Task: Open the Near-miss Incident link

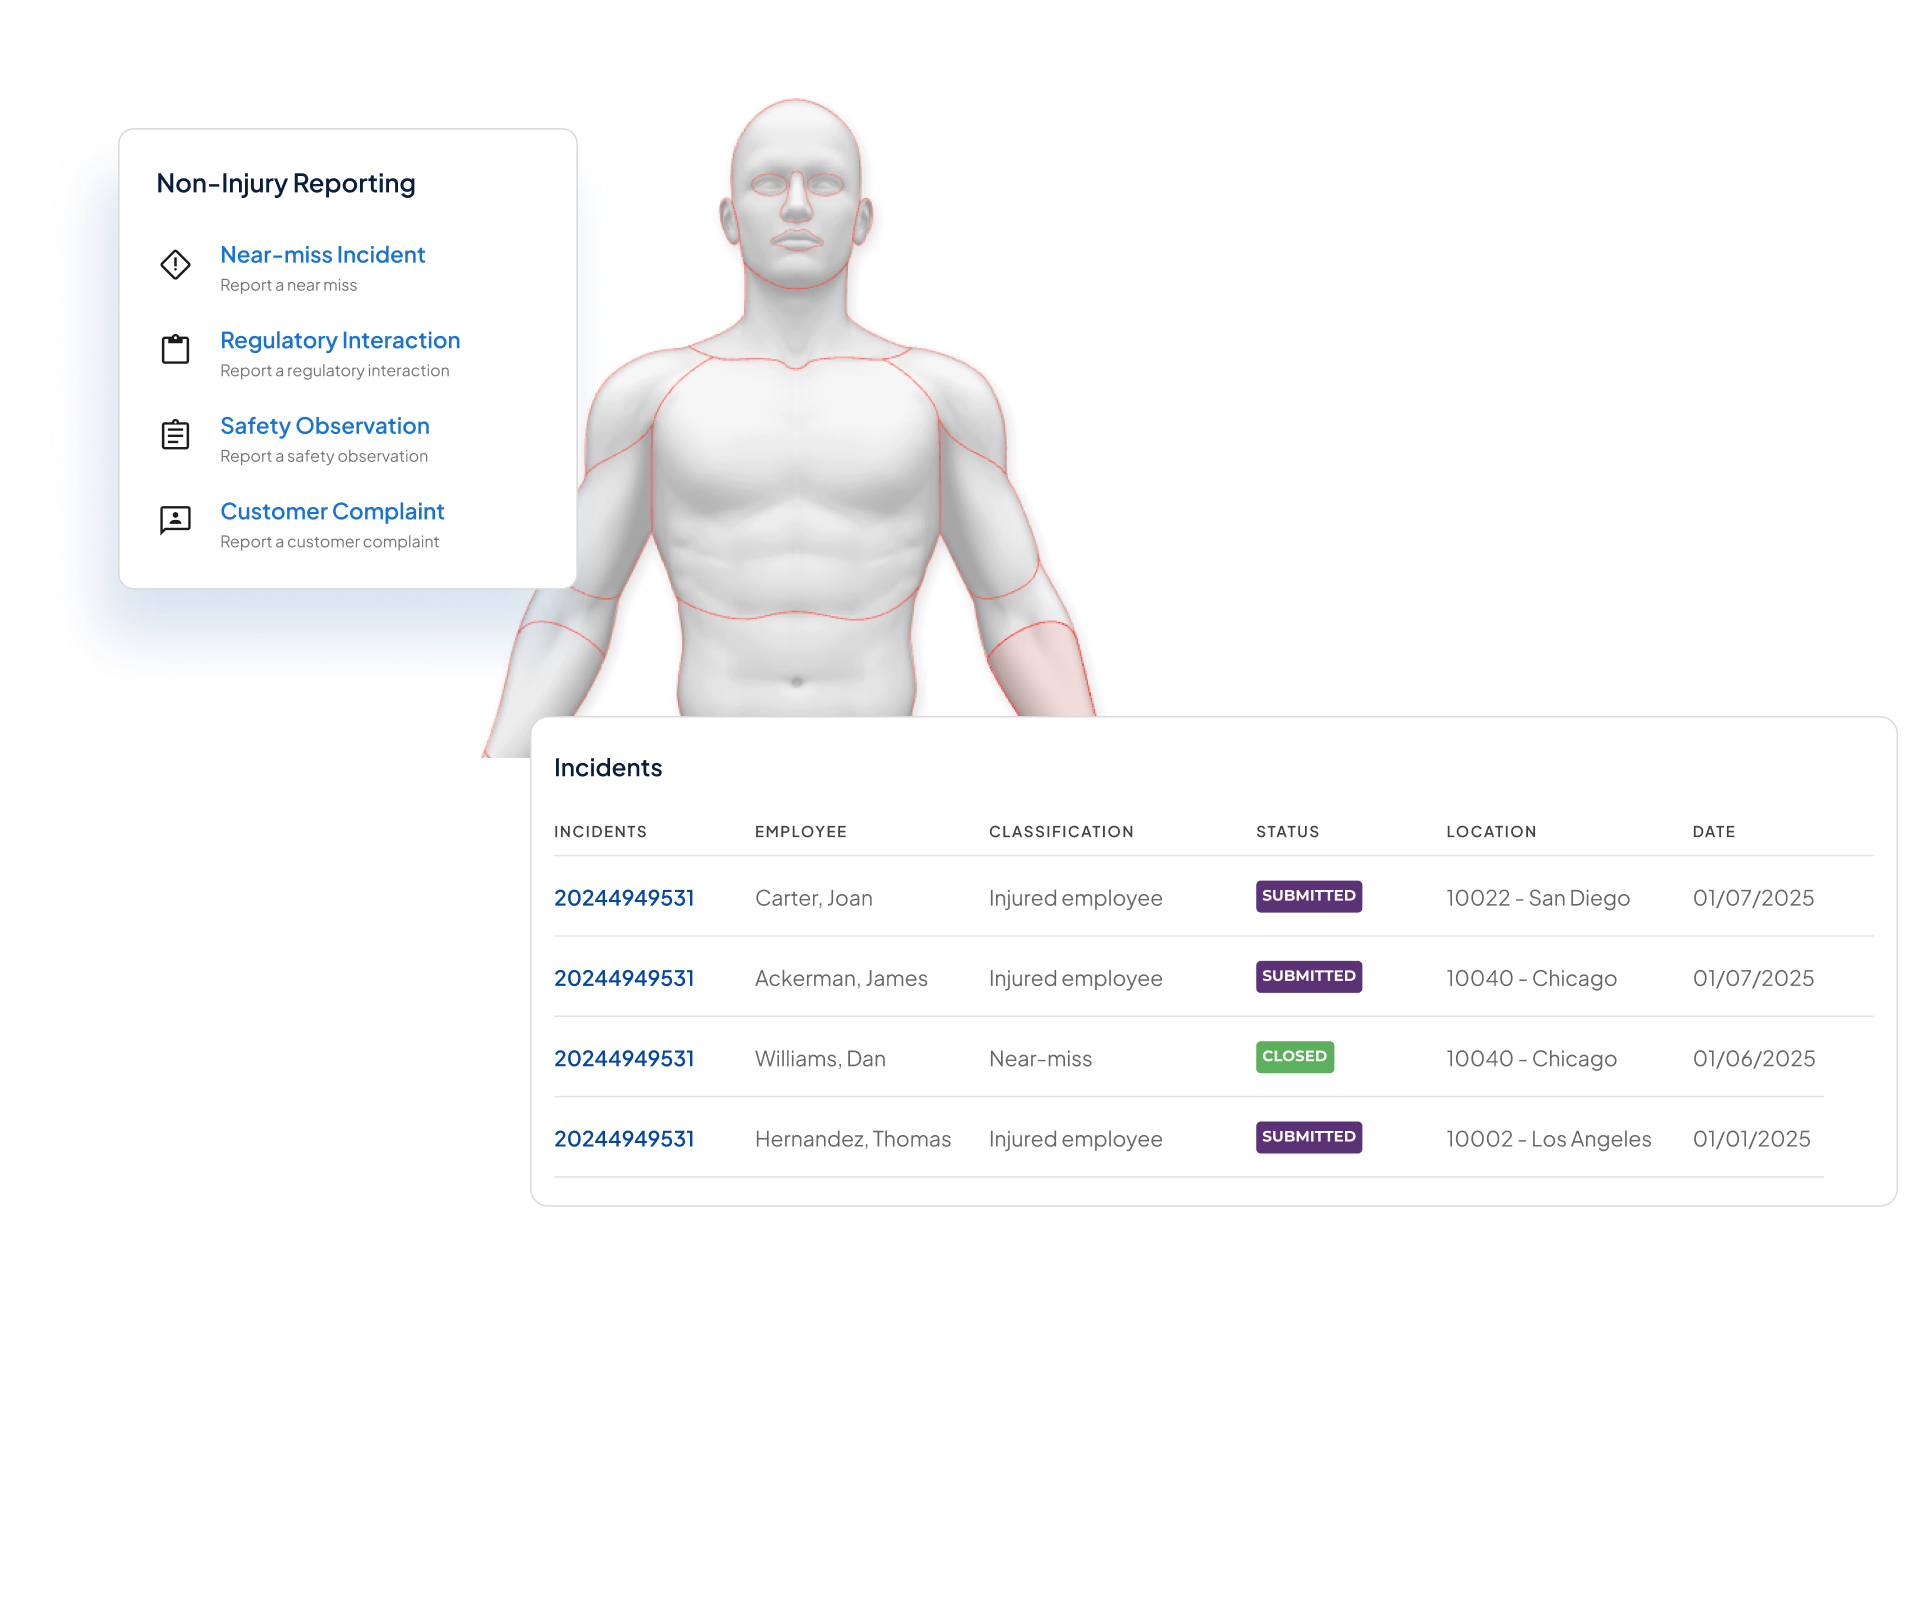Action: pyautogui.click(x=322, y=255)
